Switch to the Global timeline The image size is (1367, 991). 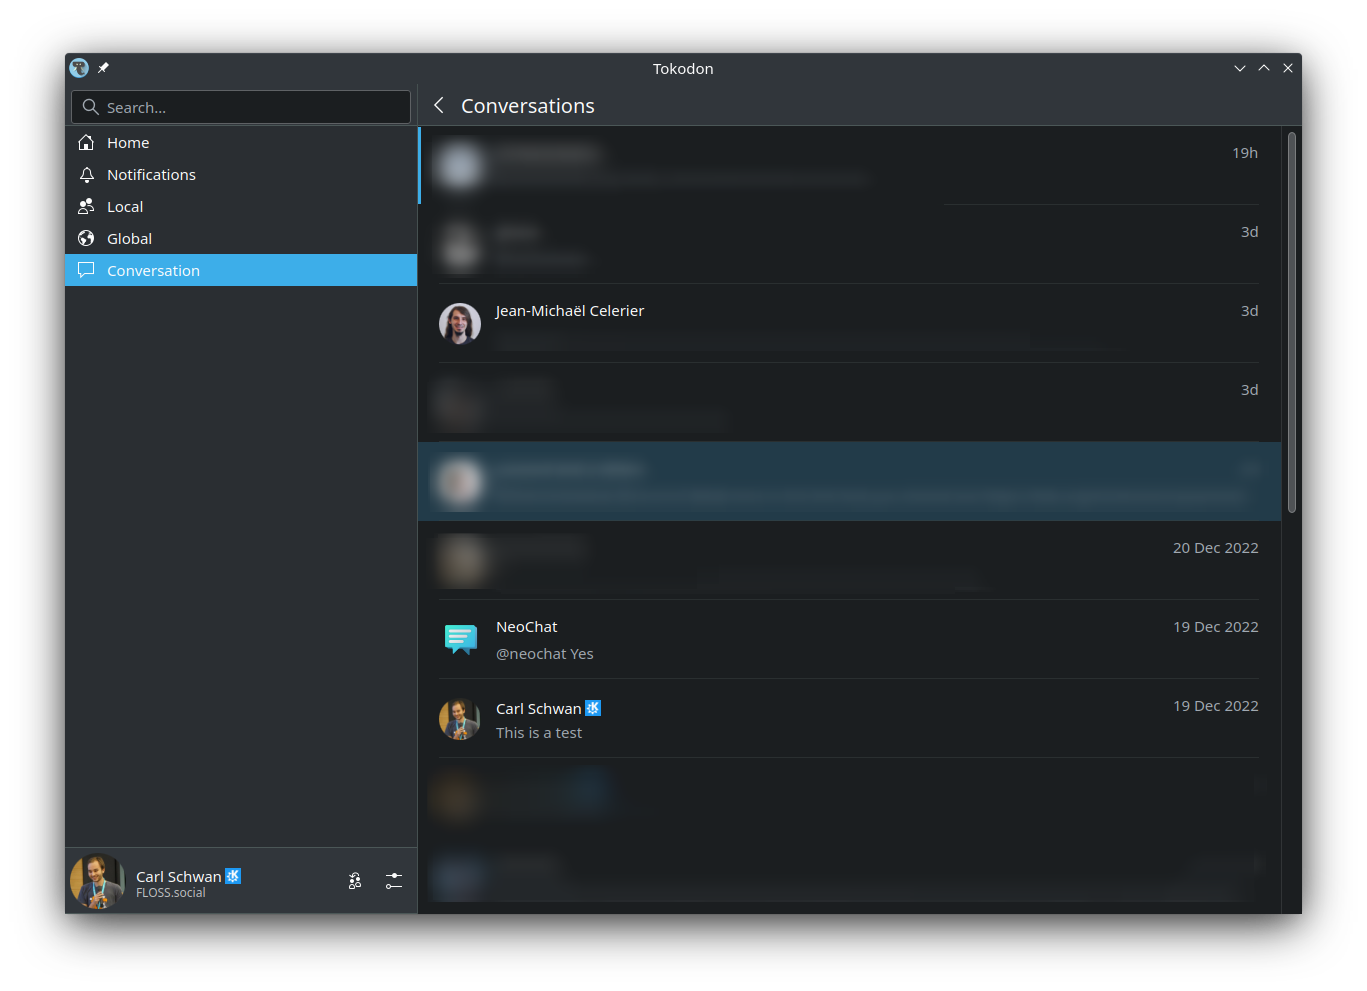[x=241, y=239]
